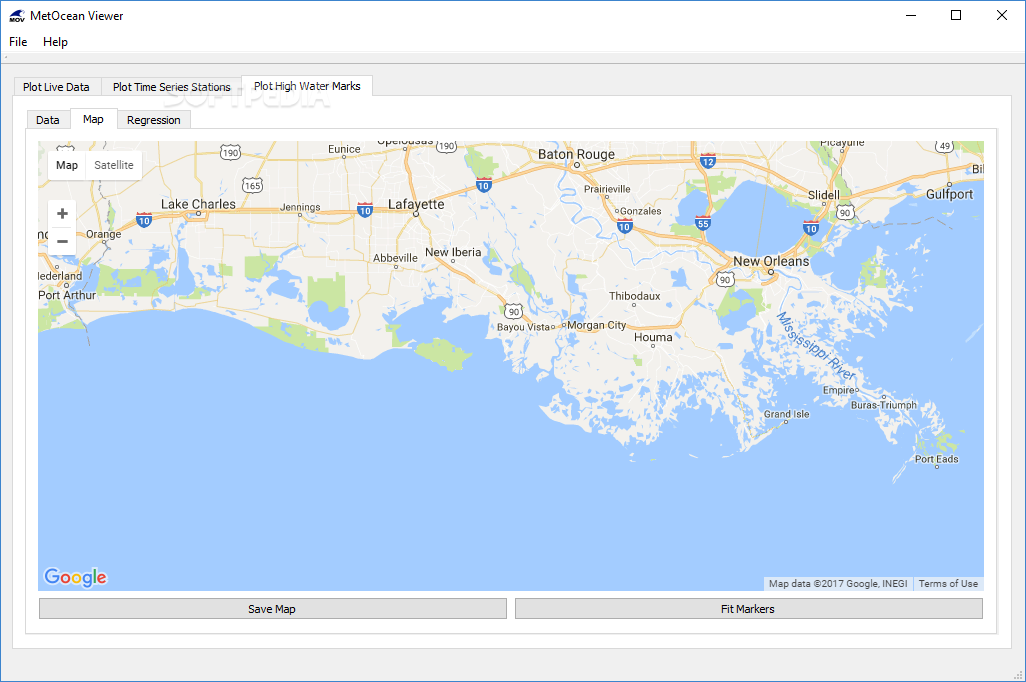Click the New Orleans map label
Viewport: 1026px width, 682px height.
pyautogui.click(x=771, y=261)
